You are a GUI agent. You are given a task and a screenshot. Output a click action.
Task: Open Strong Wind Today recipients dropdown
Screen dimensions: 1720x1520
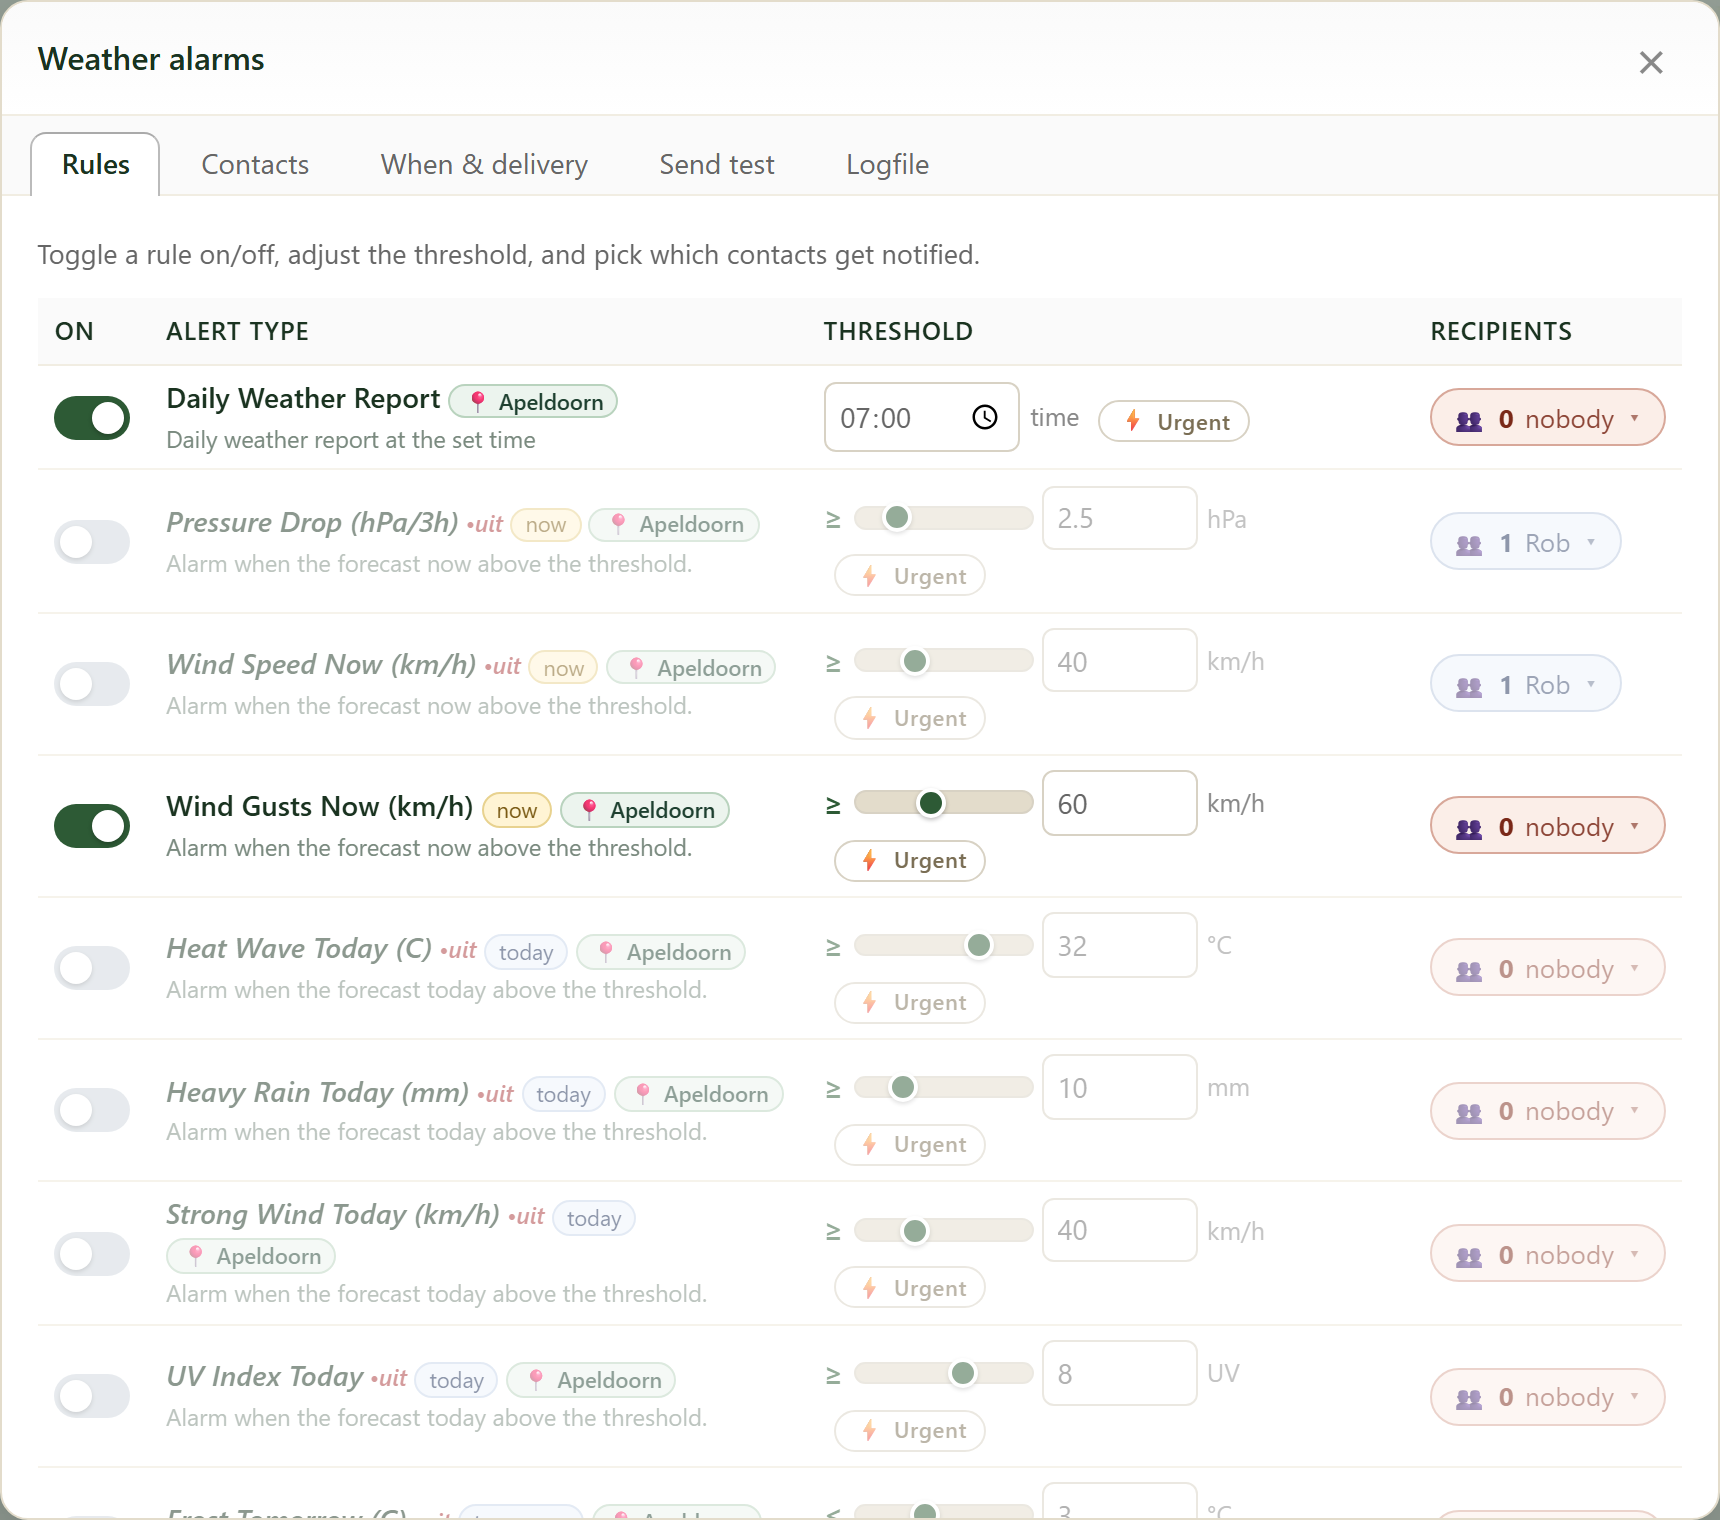coord(1547,1254)
